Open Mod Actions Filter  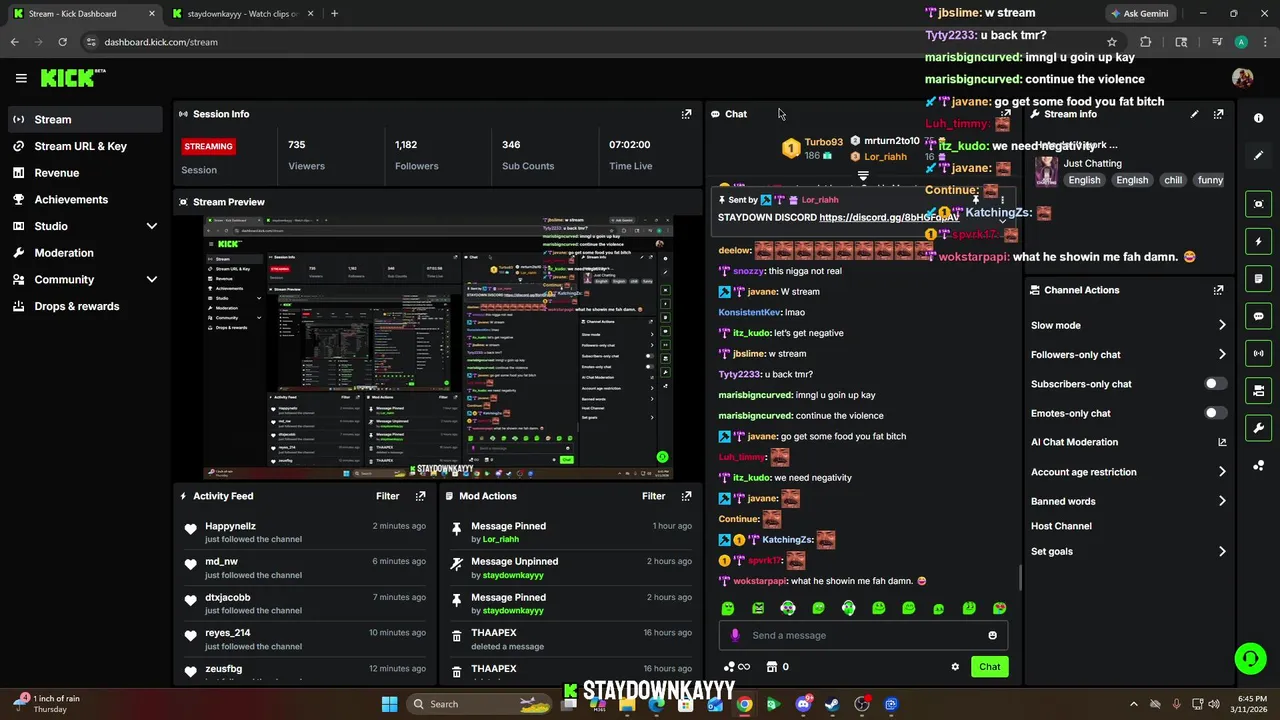[x=654, y=496]
